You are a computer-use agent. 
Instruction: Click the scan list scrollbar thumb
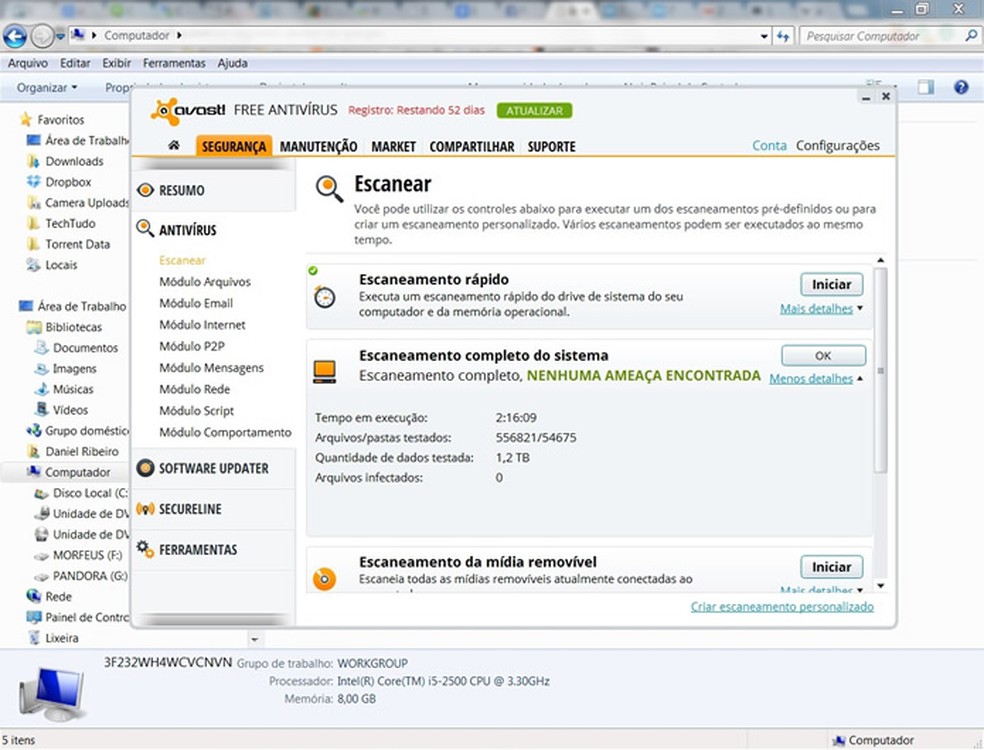click(880, 370)
